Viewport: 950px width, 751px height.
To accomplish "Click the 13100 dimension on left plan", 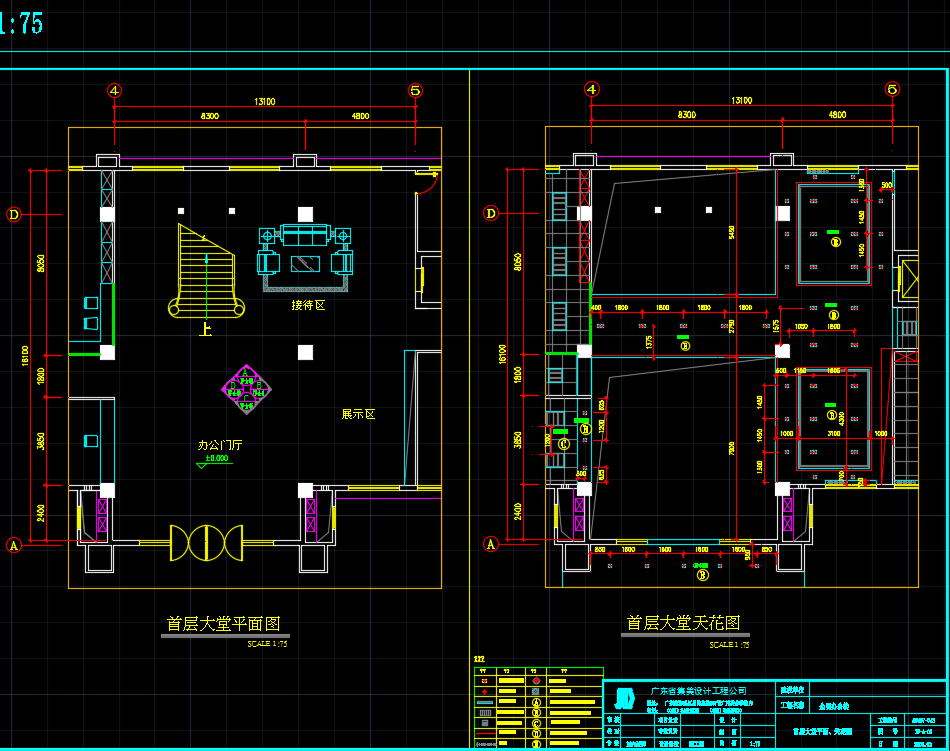I will coord(264,101).
